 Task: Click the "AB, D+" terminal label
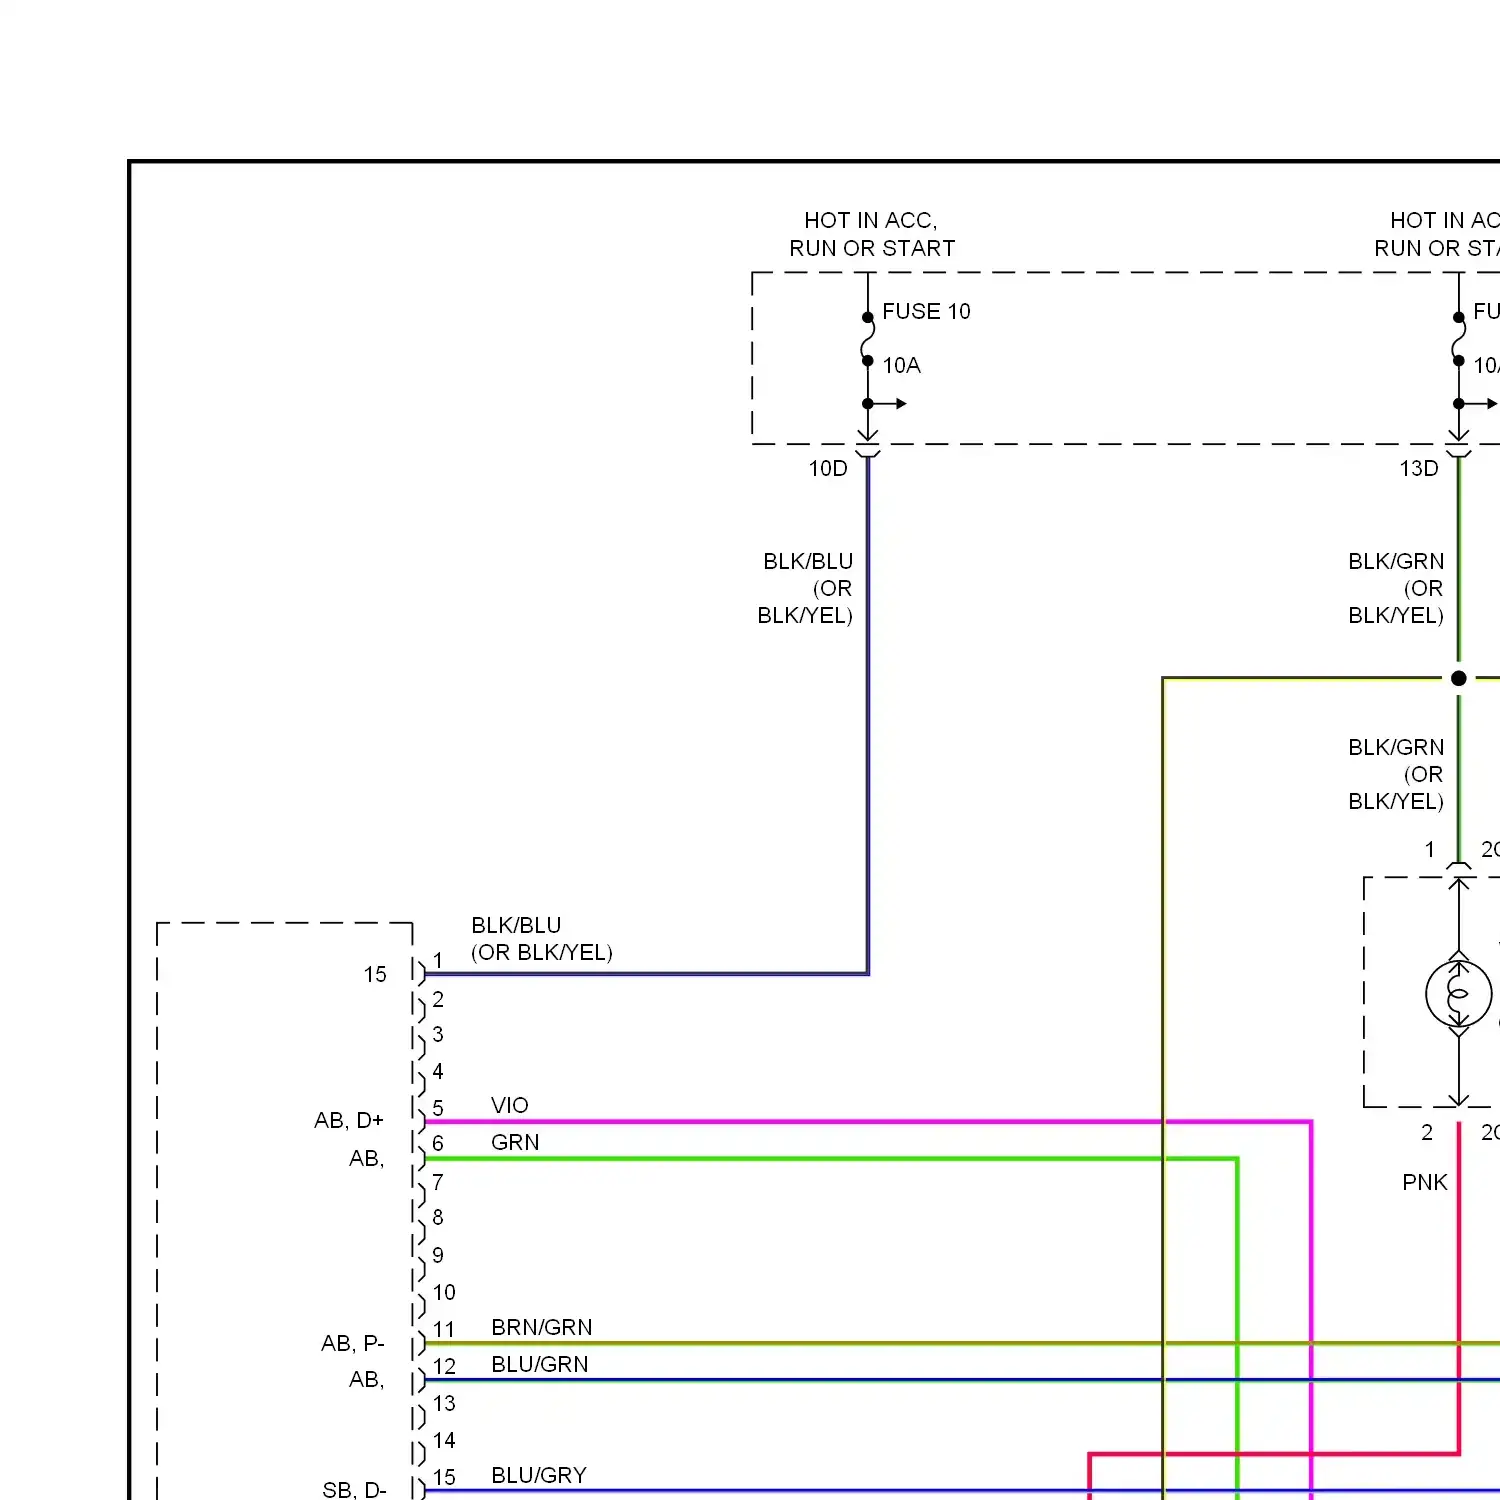click(x=349, y=1120)
